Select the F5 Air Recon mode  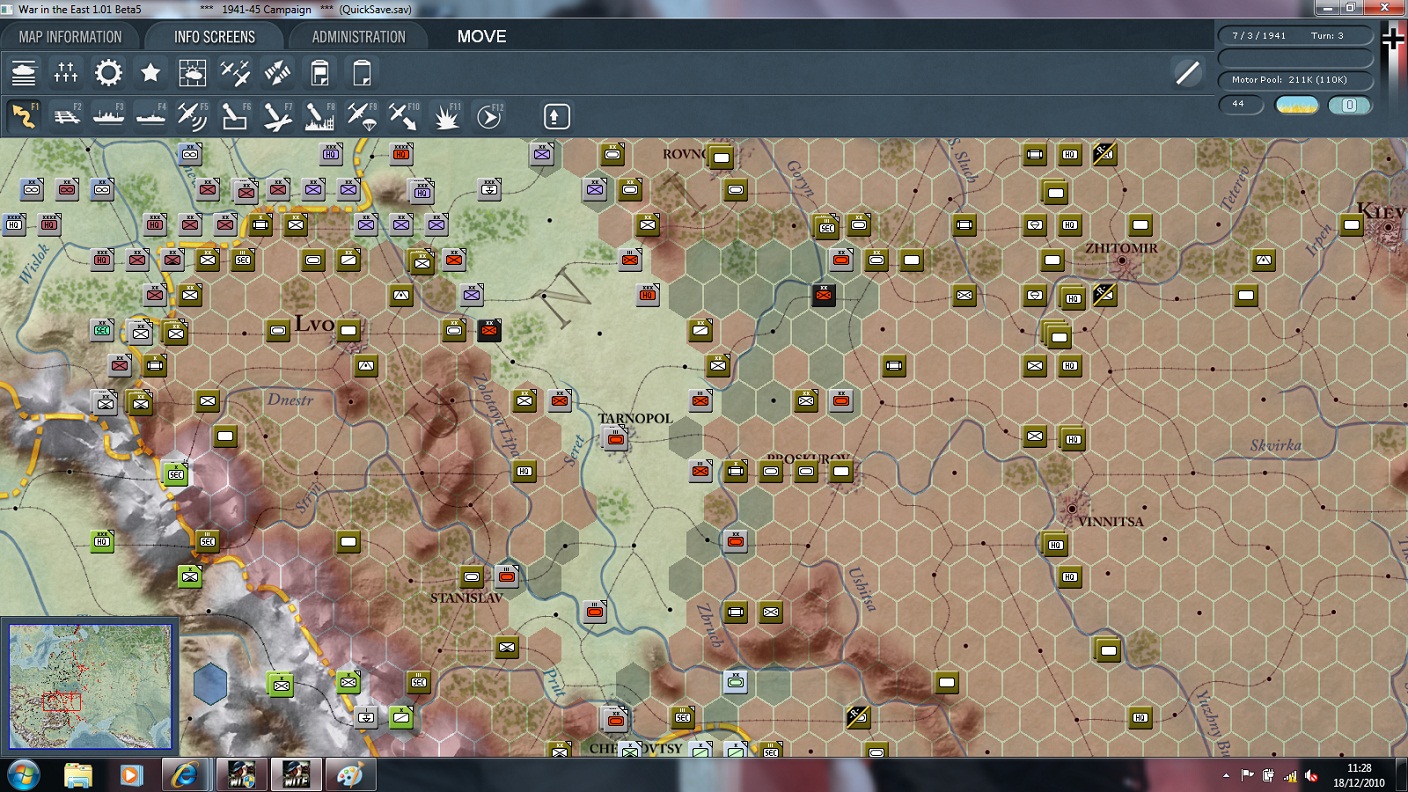192,116
